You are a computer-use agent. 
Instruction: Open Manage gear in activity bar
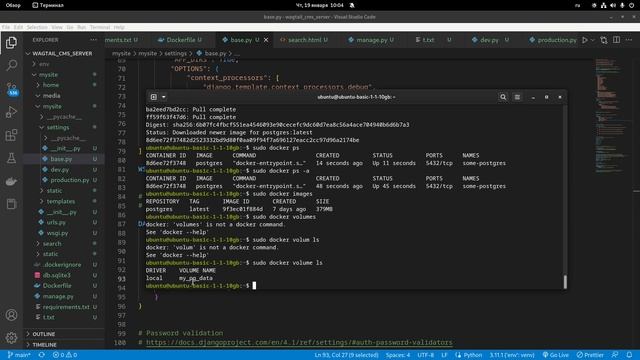coord(11,338)
